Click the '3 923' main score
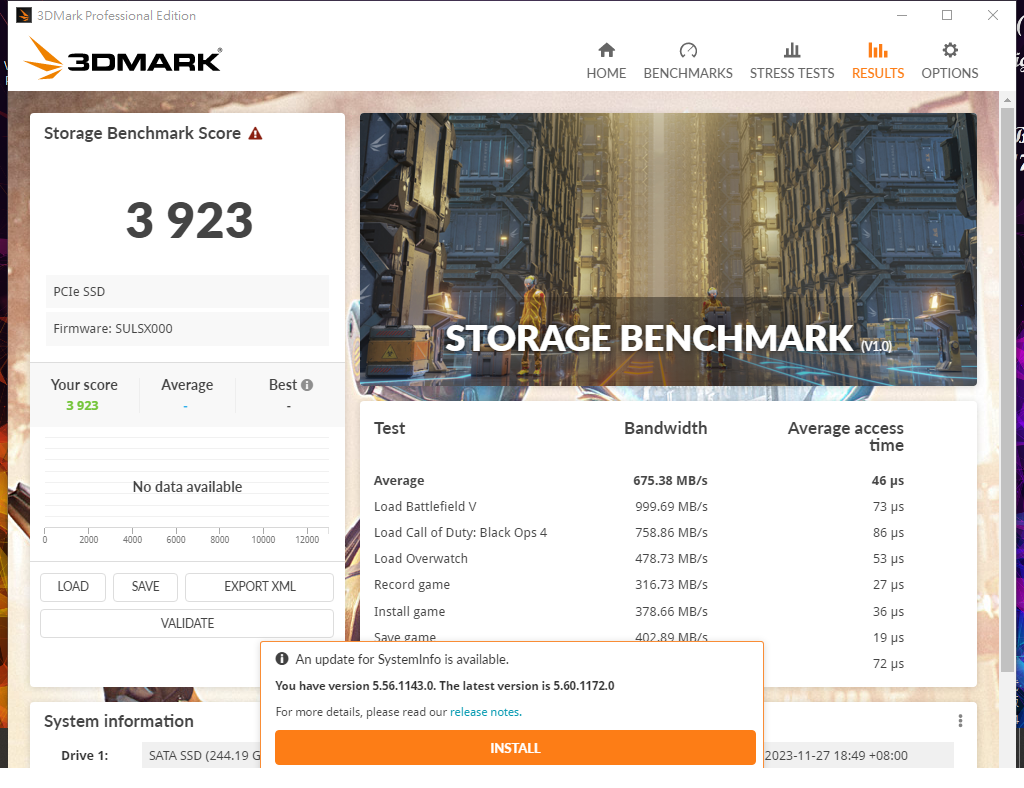Viewport: 1024px width, 788px height. pos(189,220)
